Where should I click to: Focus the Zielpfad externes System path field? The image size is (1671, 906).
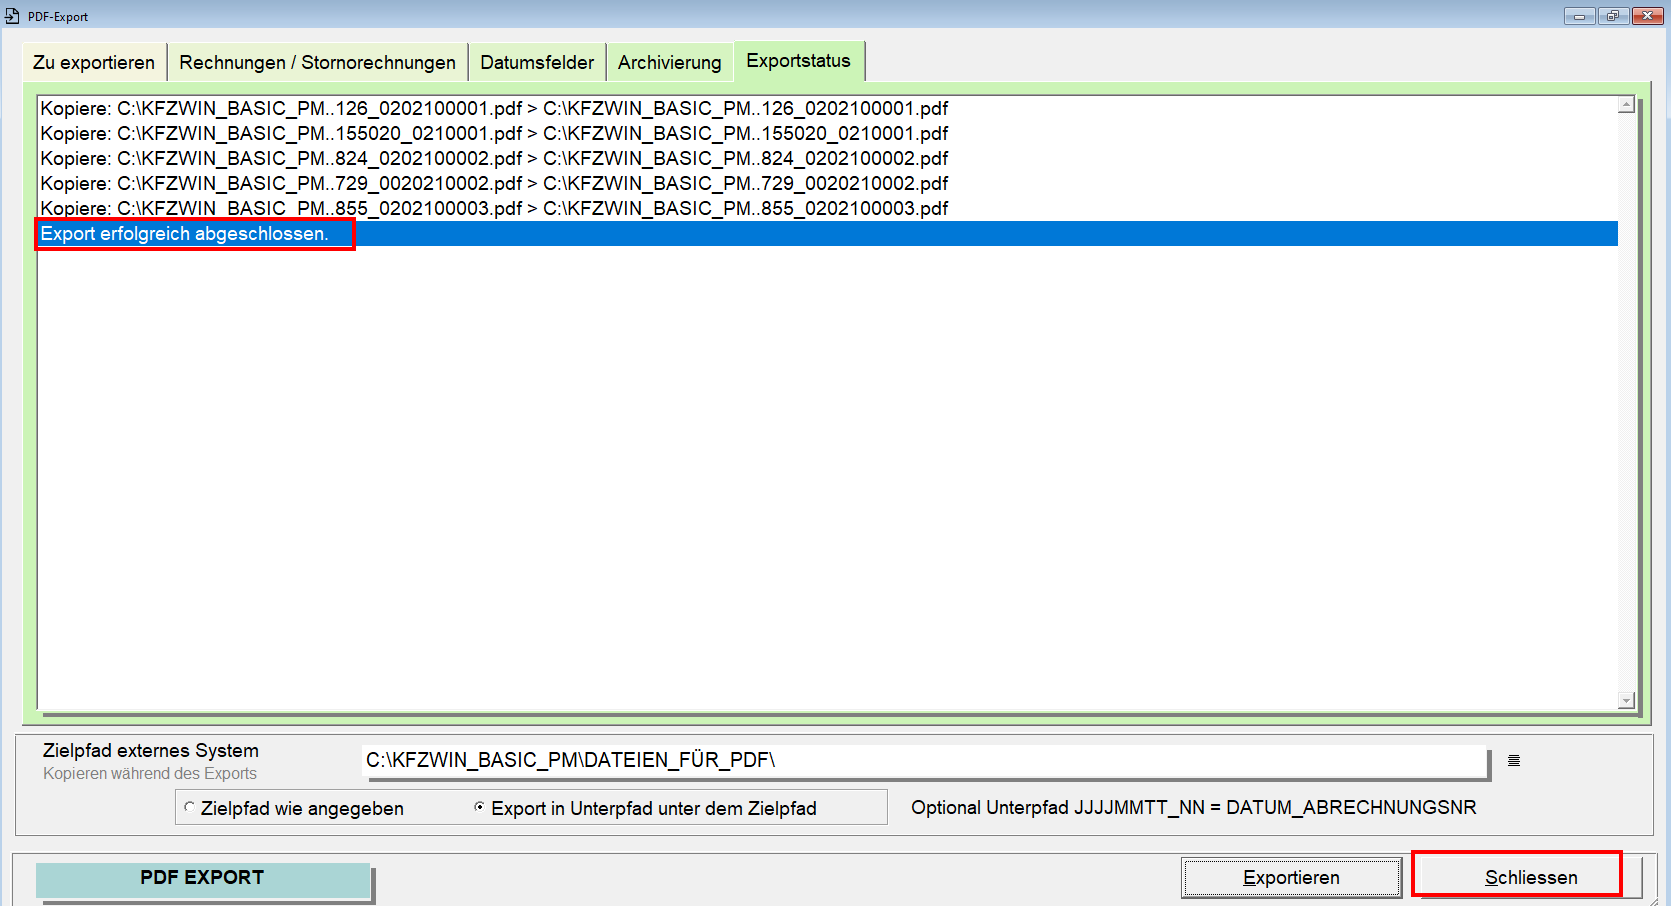924,760
